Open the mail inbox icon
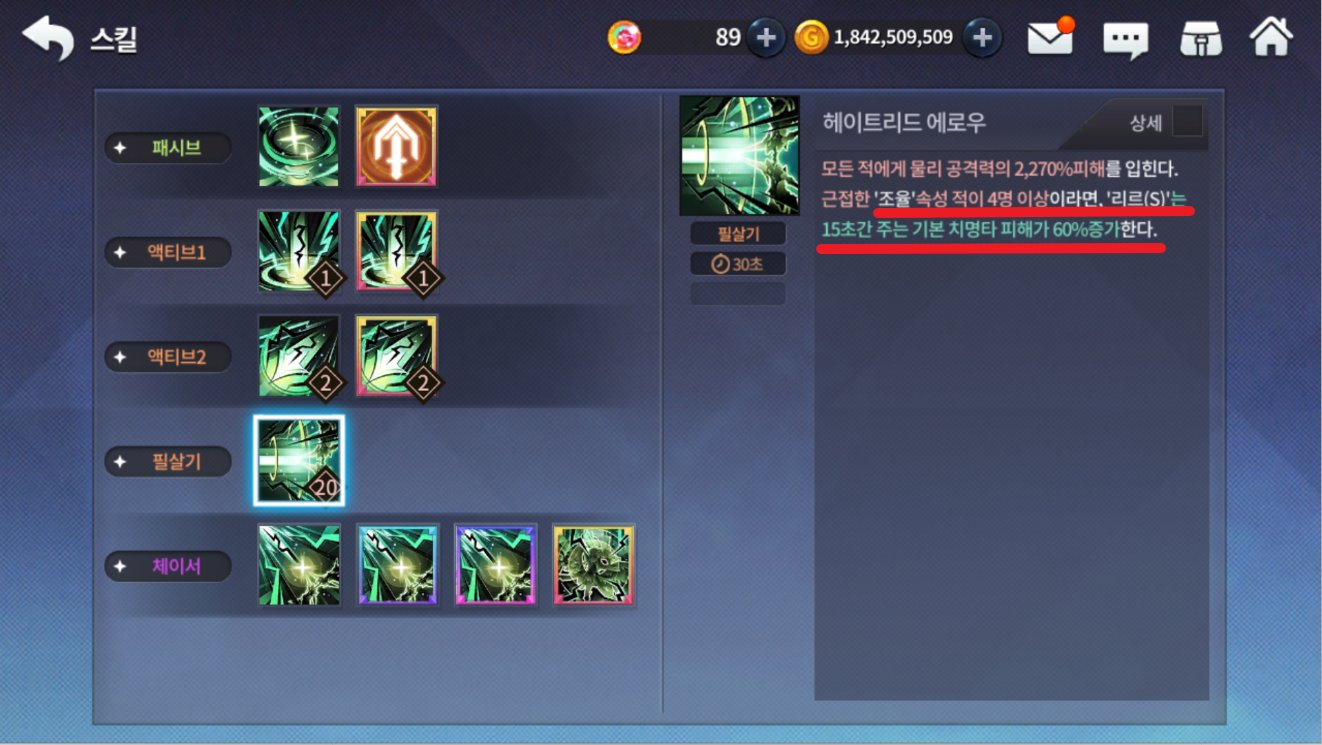Screen dimensions: 1322x745 pos(1051,38)
